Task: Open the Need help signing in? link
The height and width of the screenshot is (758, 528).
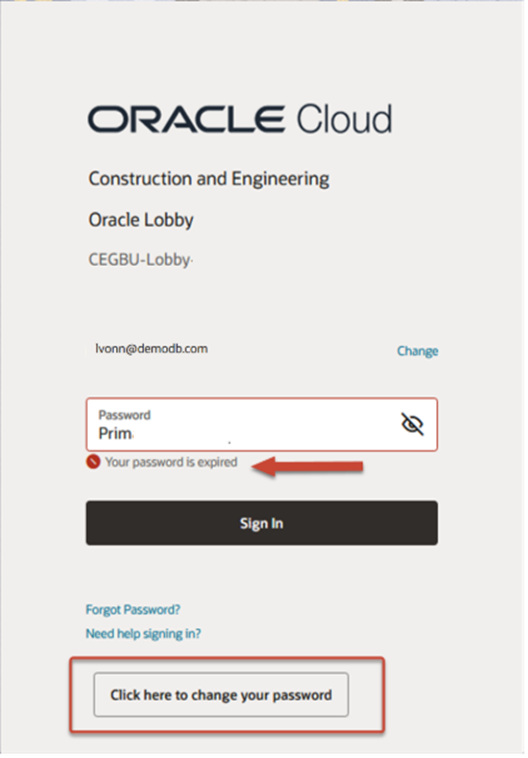Action: (143, 633)
